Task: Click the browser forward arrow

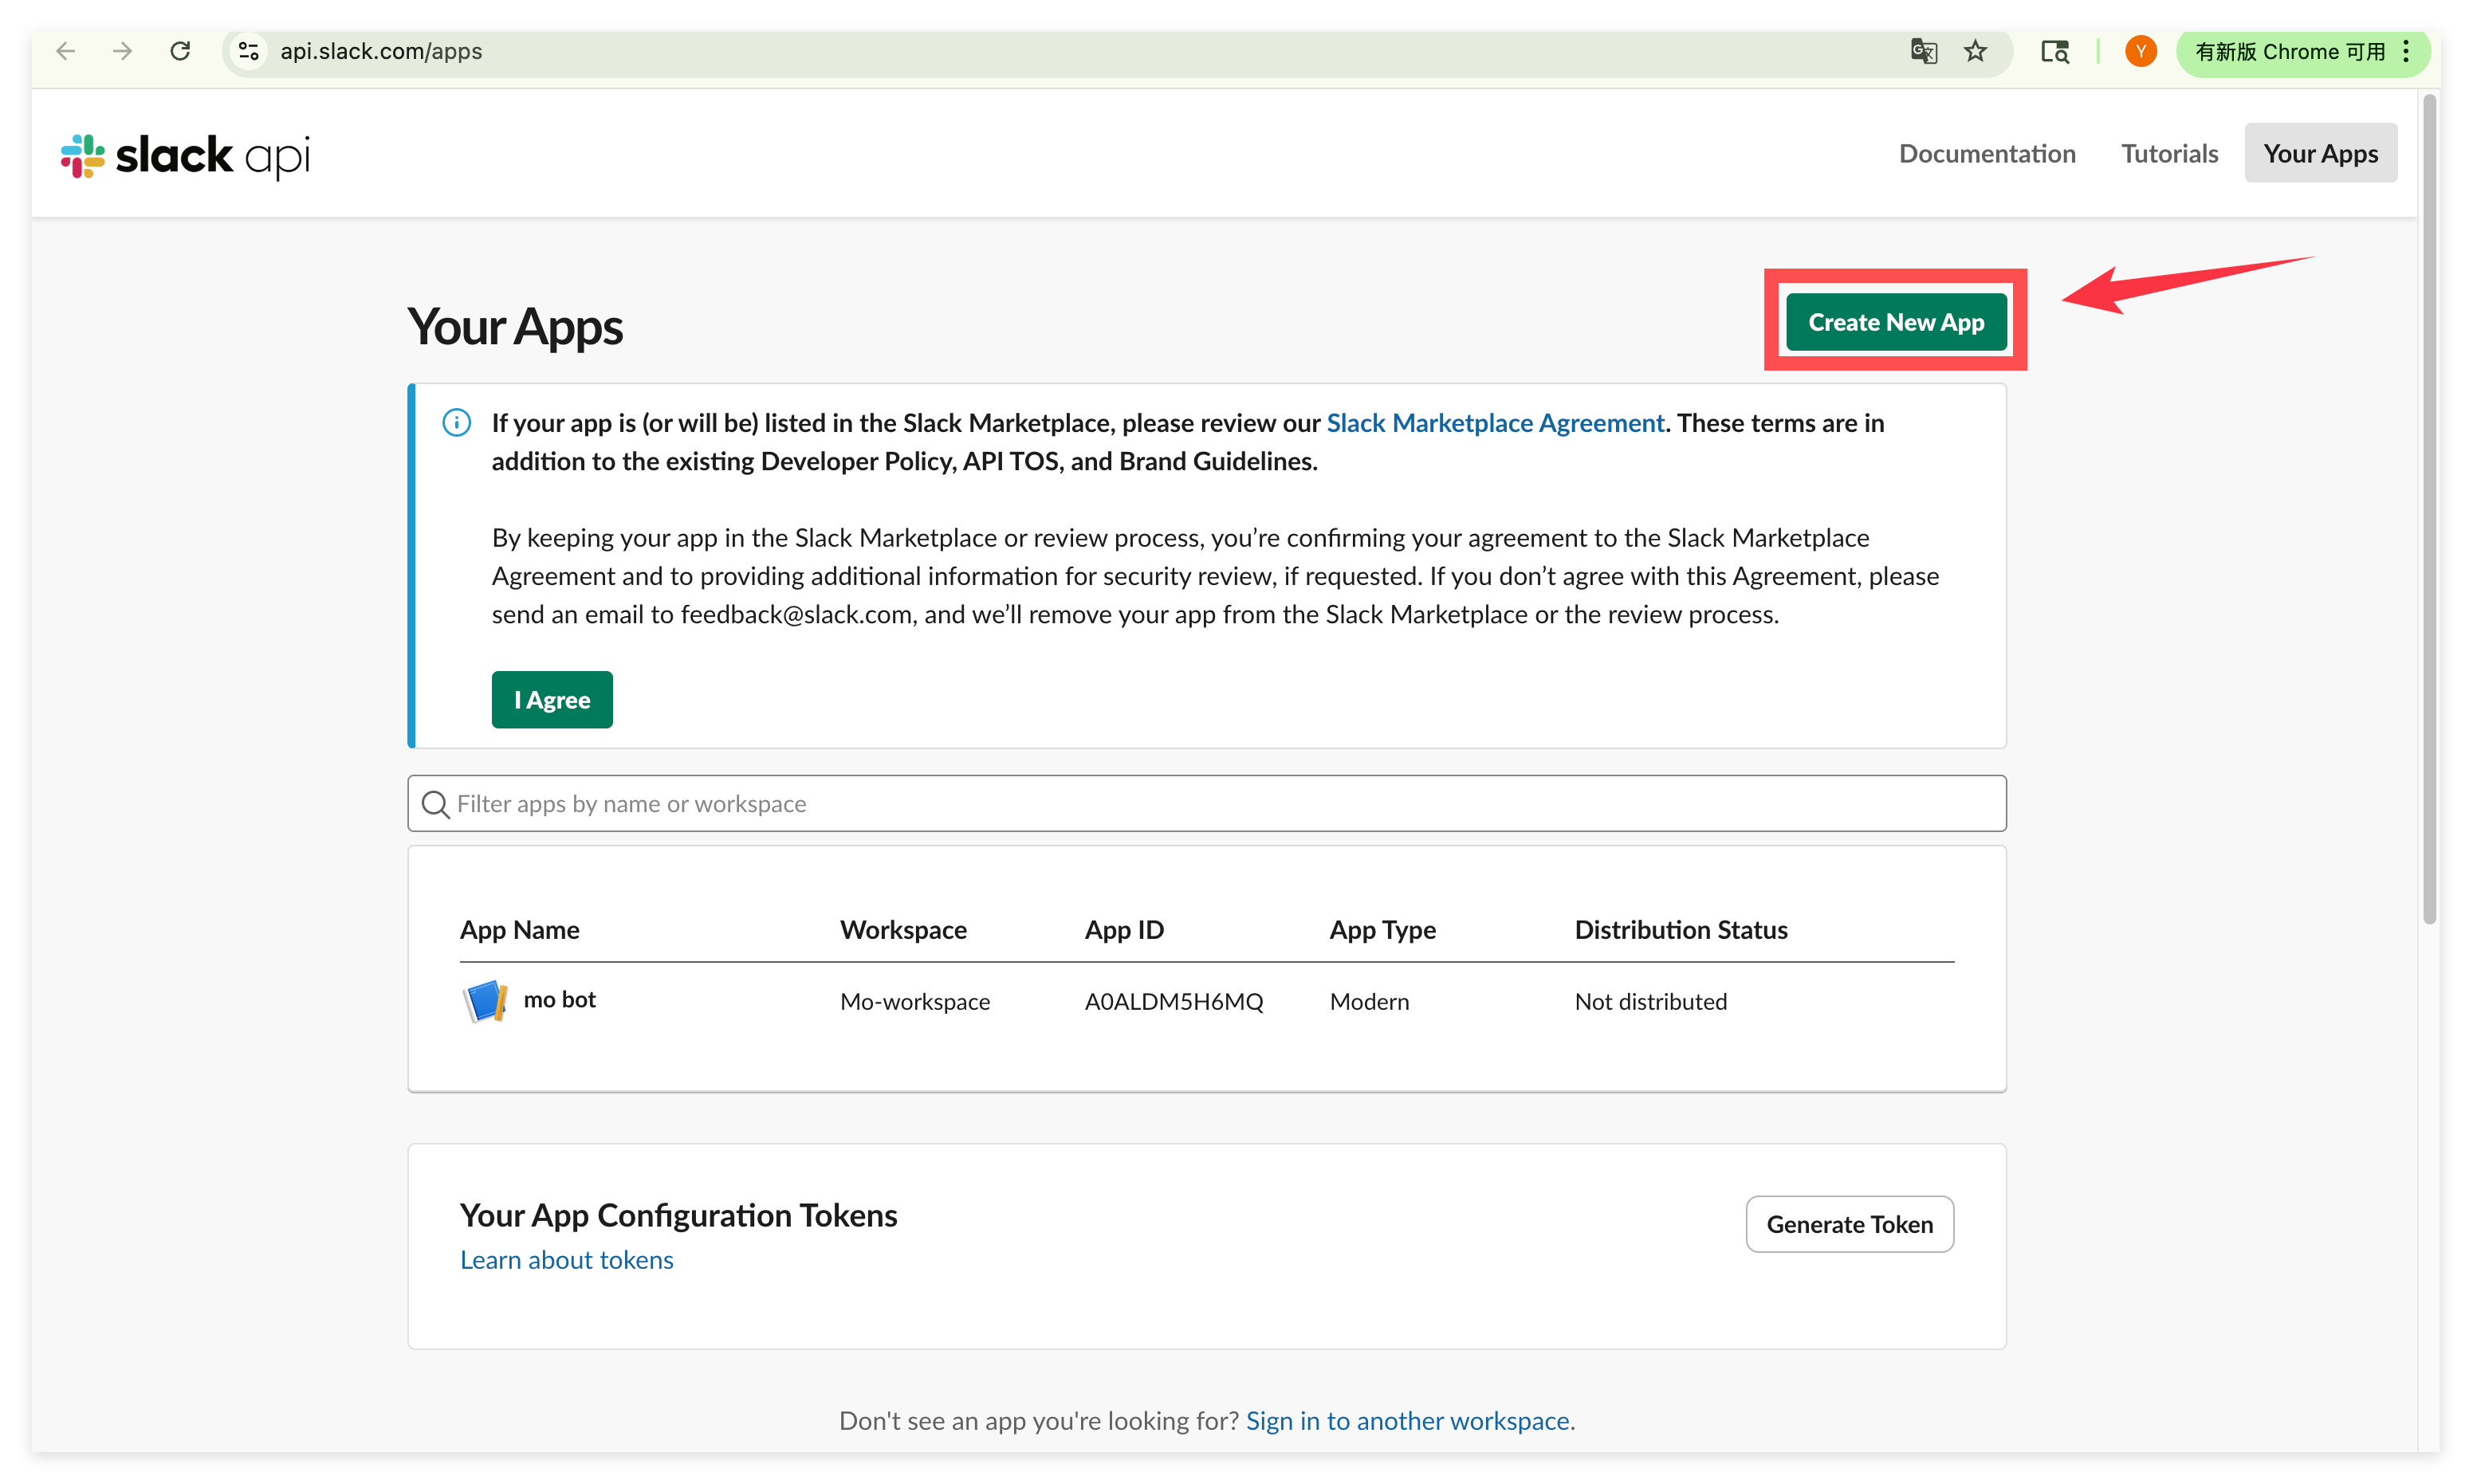Action: [x=123, y=51]
